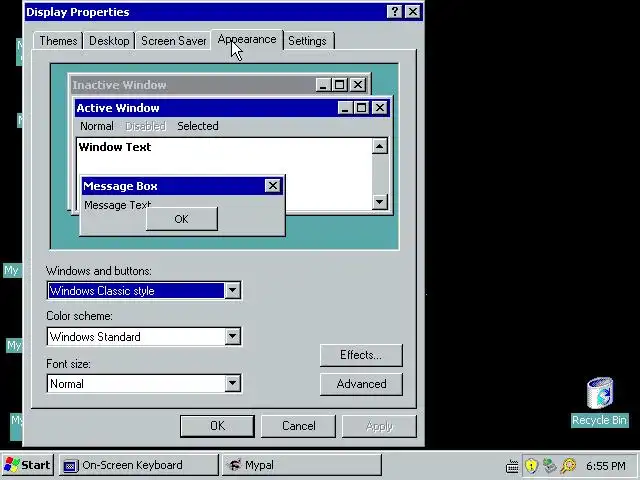
Task: Select the Windows Classic style combo field
Action: coord(144,291)
